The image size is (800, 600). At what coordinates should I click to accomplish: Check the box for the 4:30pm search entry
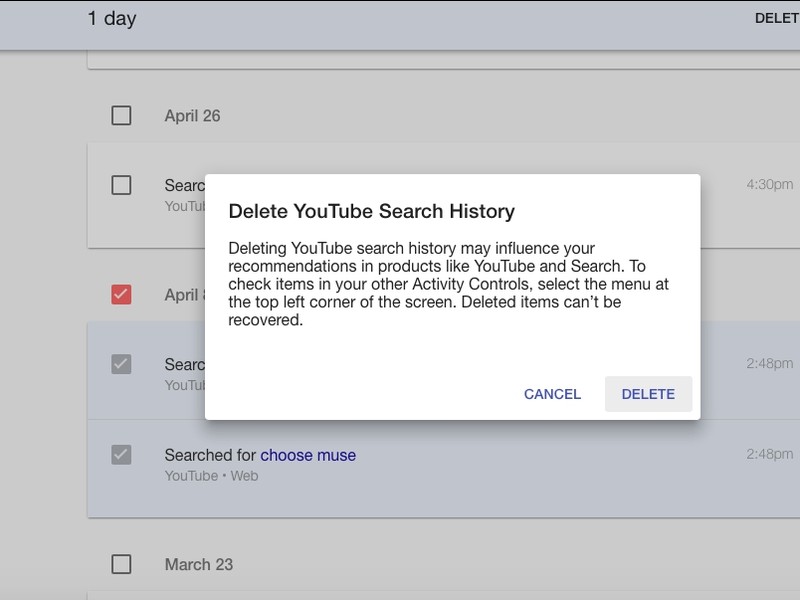(123, 183)
